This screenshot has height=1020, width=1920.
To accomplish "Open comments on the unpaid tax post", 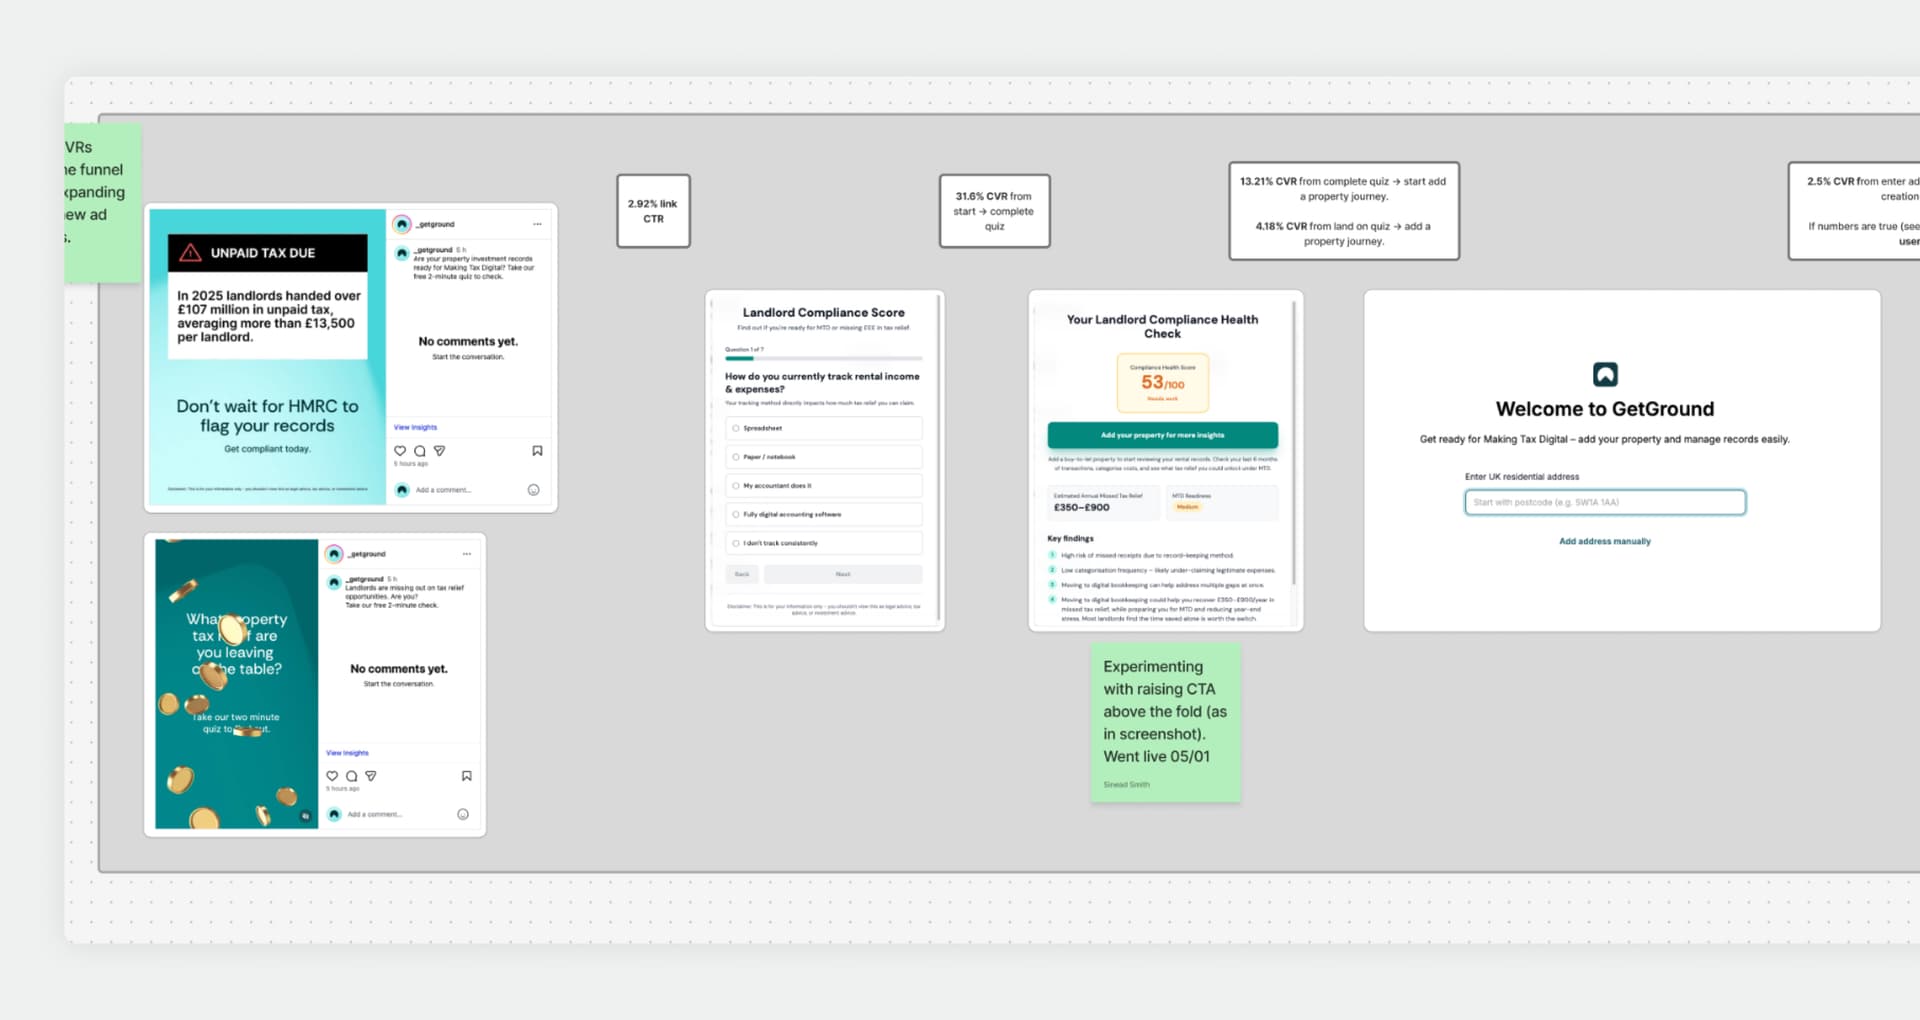I will point(419,451).
